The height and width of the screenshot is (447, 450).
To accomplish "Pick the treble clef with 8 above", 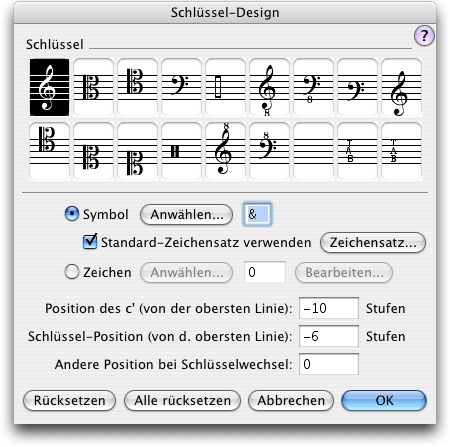I will [x=226, y=151].
